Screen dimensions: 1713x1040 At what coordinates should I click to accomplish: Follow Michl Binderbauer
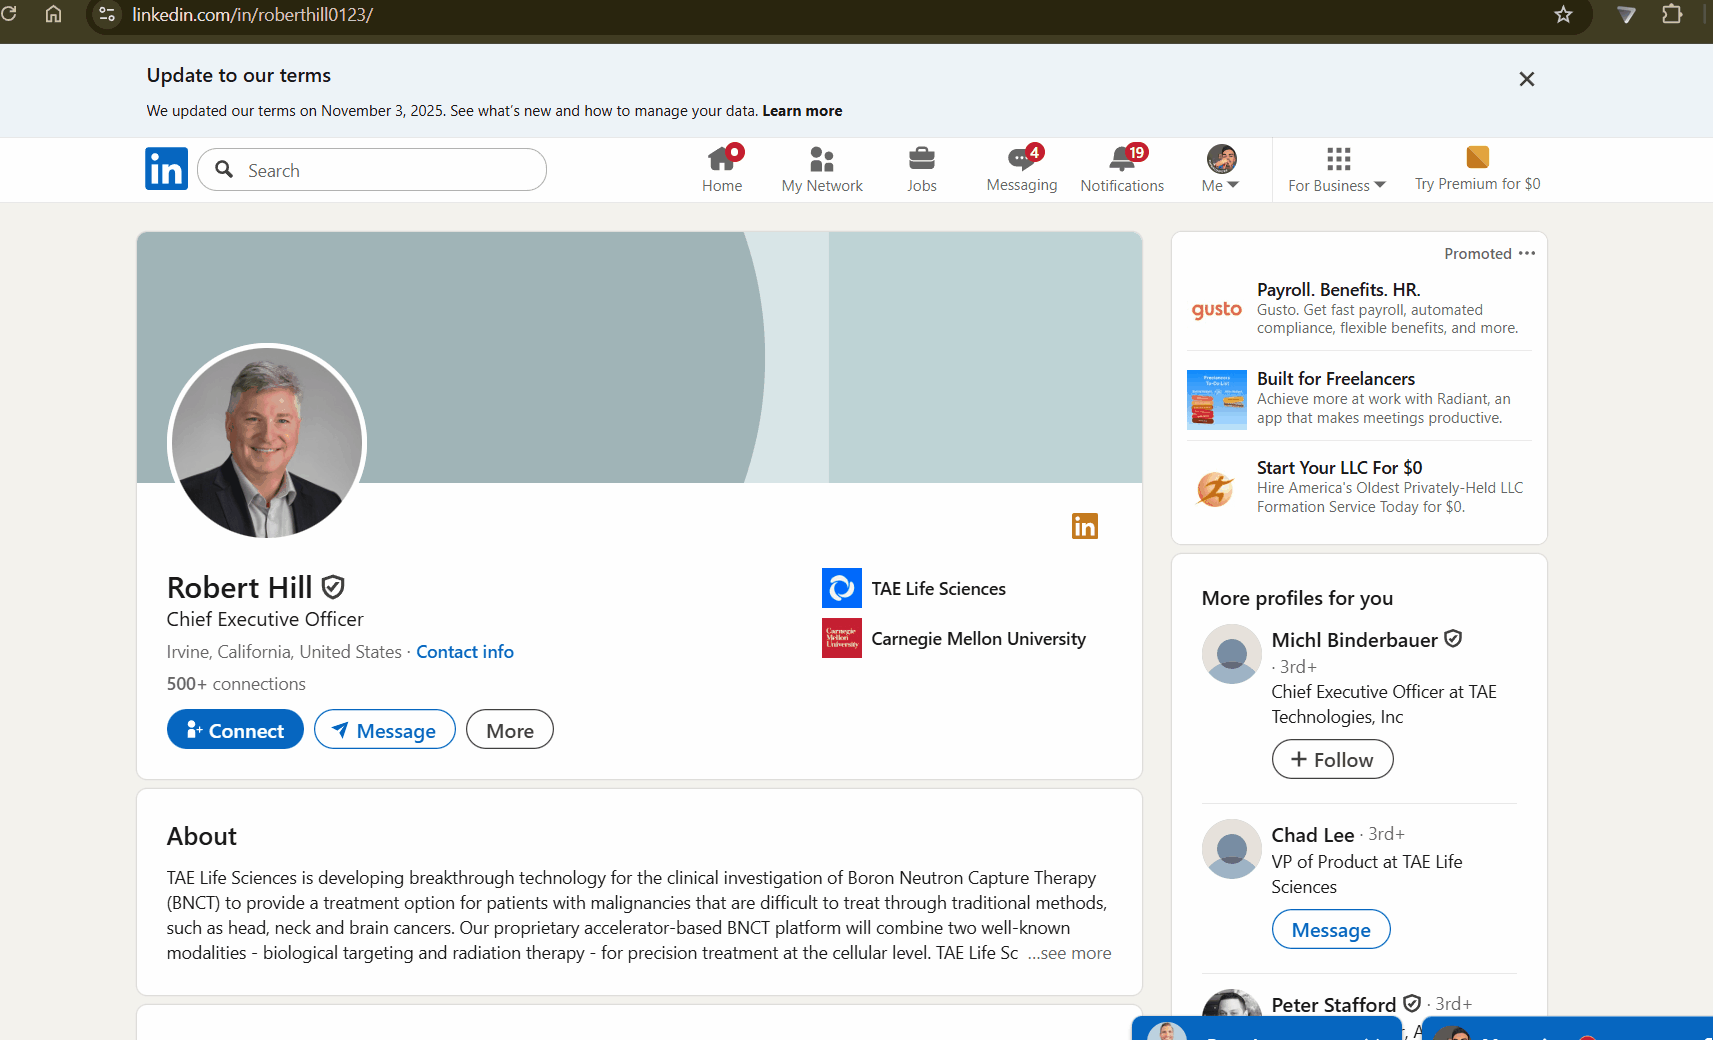point(1331,759)
